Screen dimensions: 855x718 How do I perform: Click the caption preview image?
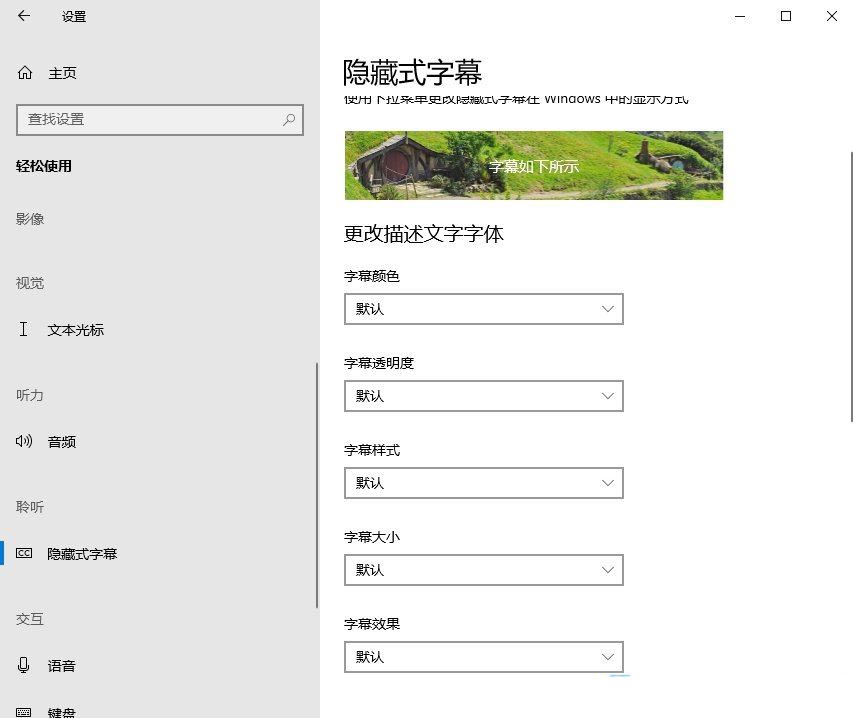coord(533,165)
